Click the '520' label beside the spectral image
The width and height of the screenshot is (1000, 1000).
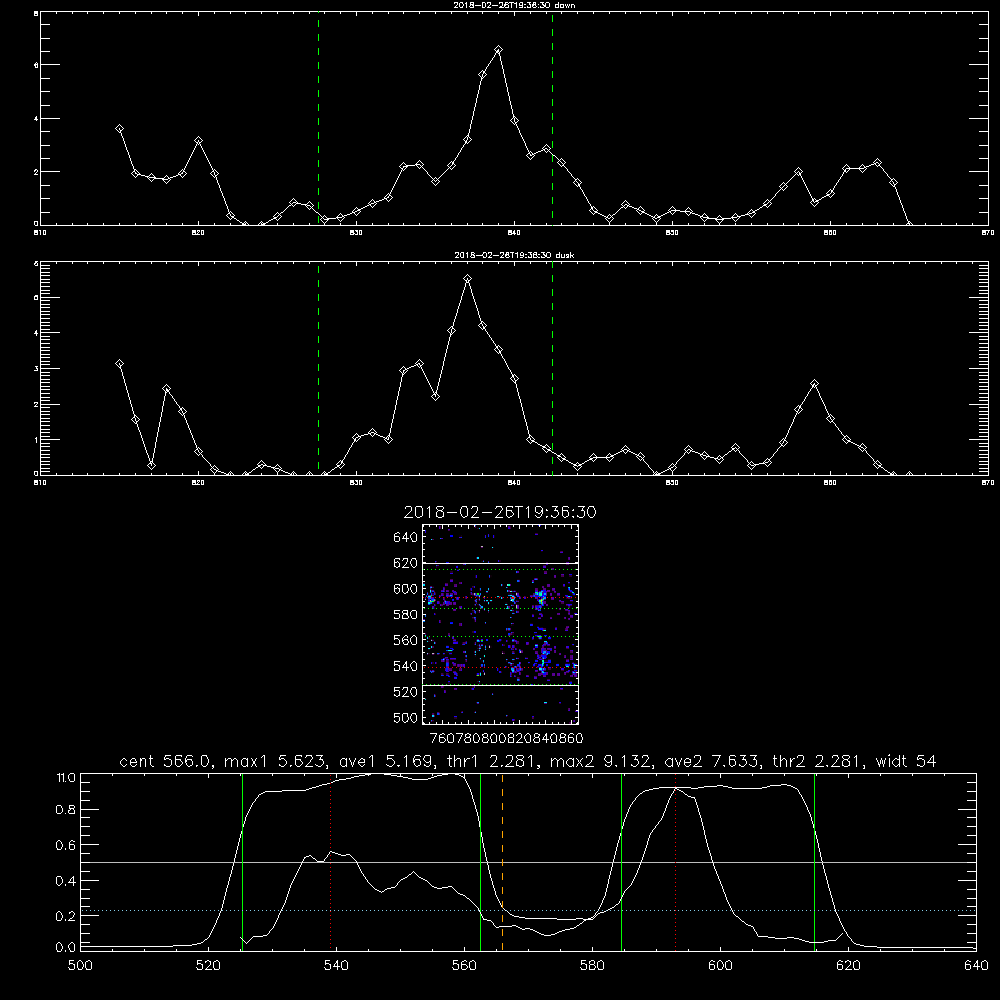tap(405, 692)
